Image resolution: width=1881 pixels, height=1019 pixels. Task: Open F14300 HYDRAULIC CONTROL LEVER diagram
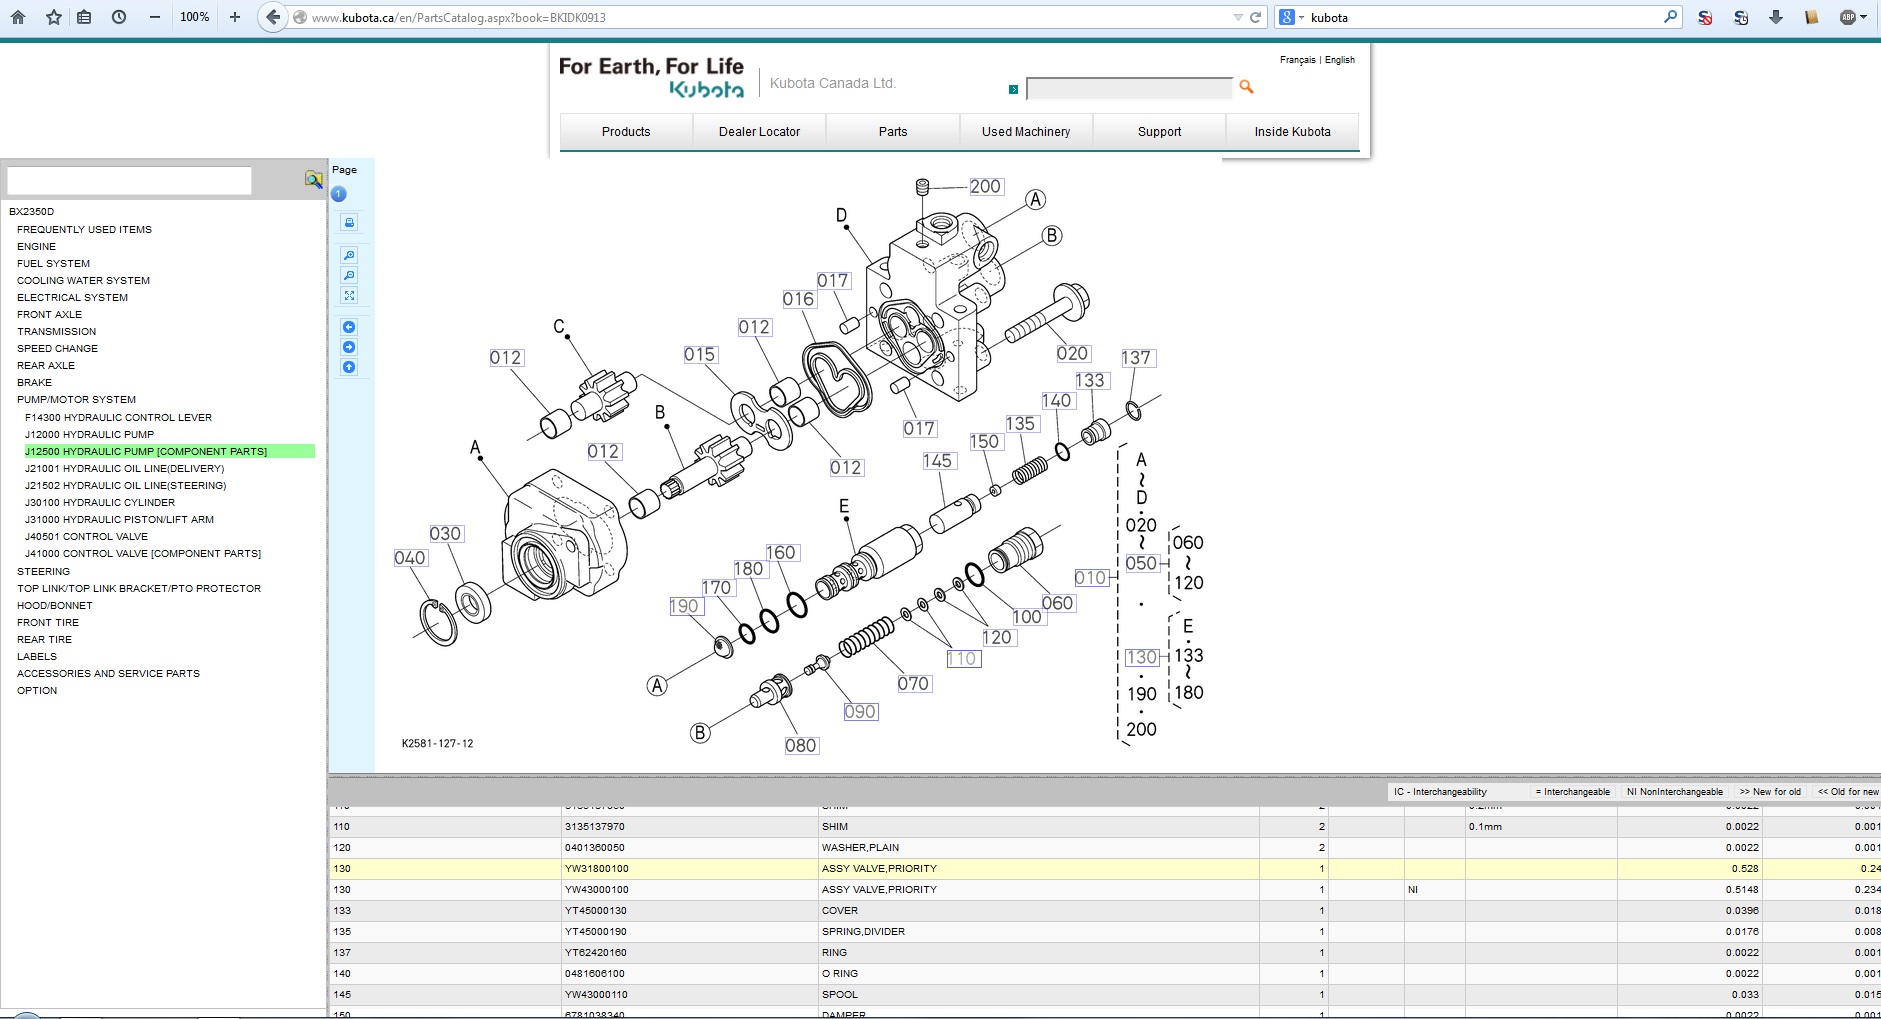(118, 418)
